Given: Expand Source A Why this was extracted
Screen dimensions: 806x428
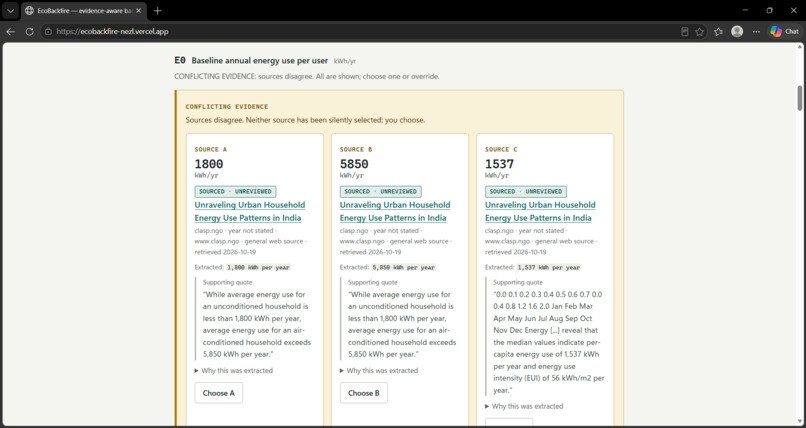Looking at the screenshot, I should (x=234, y=370).
